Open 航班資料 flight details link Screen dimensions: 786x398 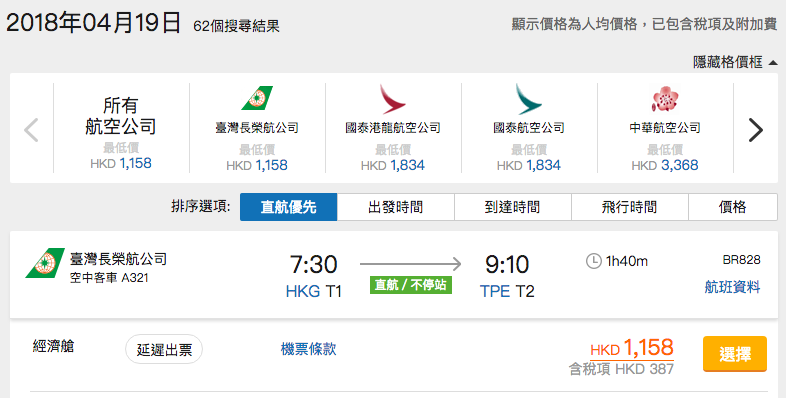(x=732, y=287)
